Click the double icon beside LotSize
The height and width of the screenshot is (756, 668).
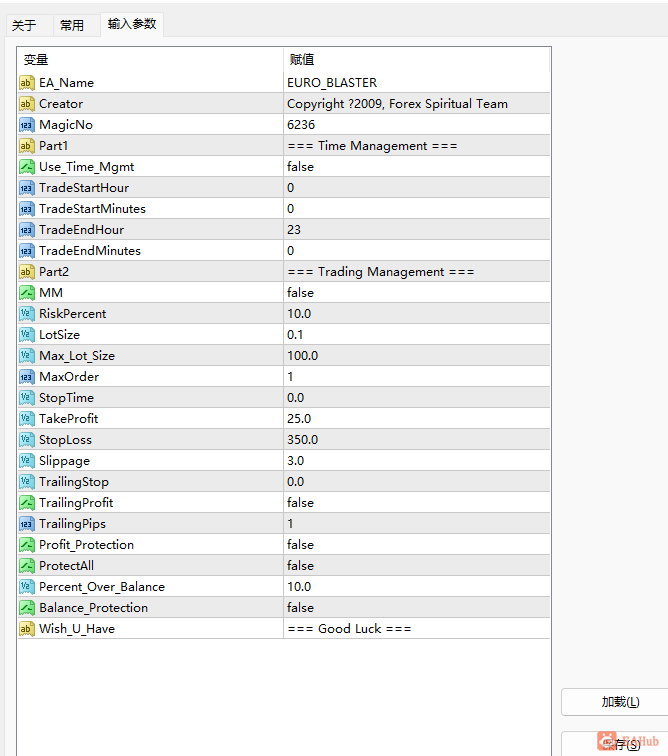27,335
